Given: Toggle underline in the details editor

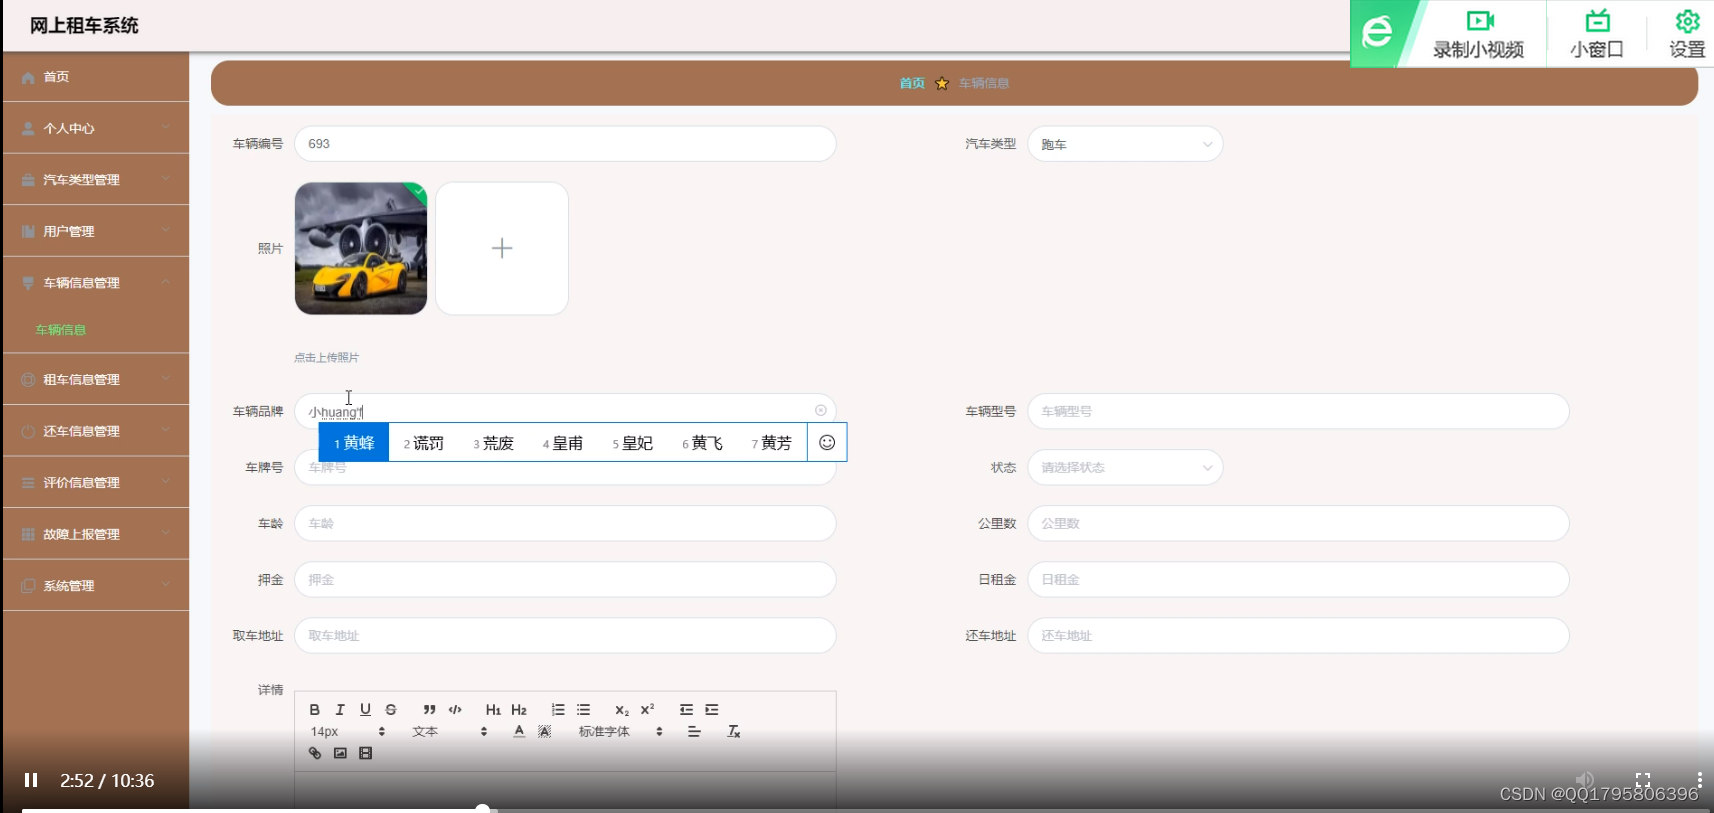Looking at the screenshot, I should click(366, 710).
